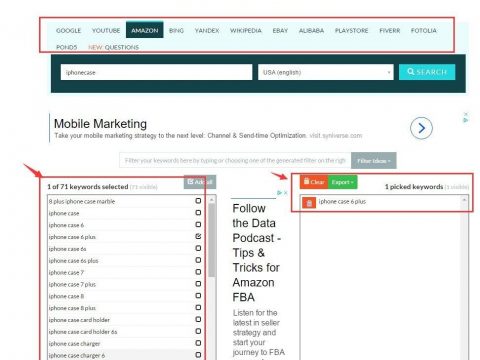Open the 'Follow the Data Podcast' ad link

click(x=256, y=253)
